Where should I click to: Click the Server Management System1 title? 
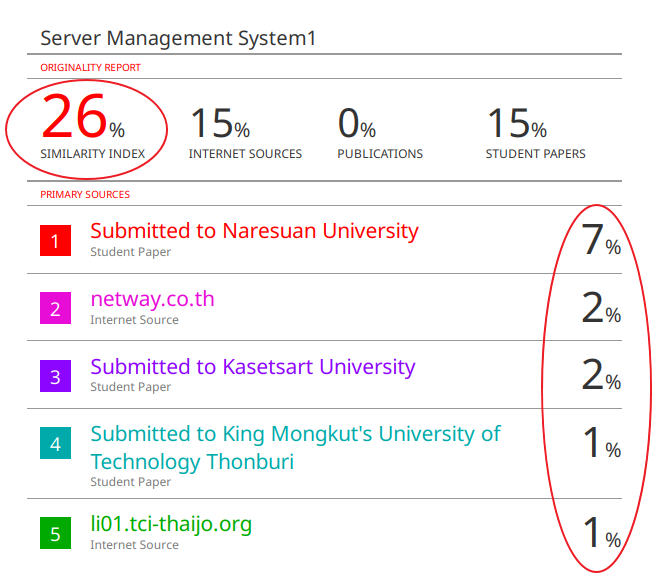pyautogui.click(x=178, y=39)
